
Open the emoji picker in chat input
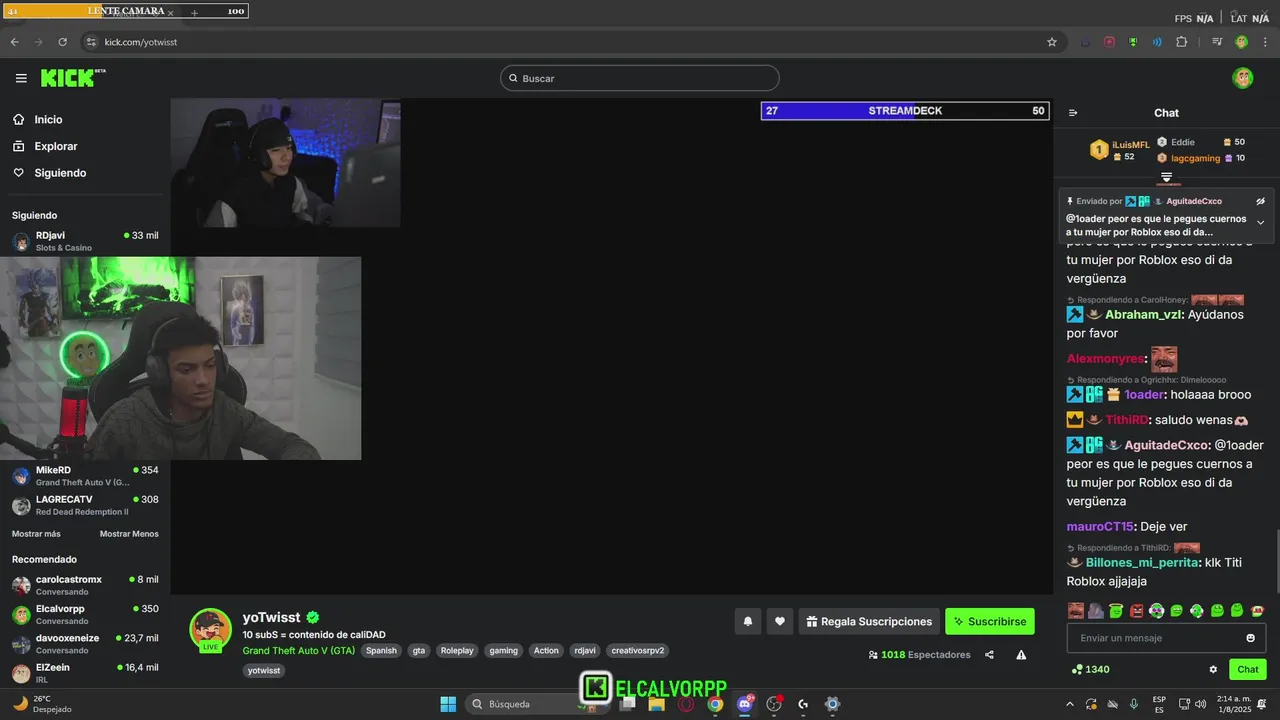click(x=1250, y=638)
